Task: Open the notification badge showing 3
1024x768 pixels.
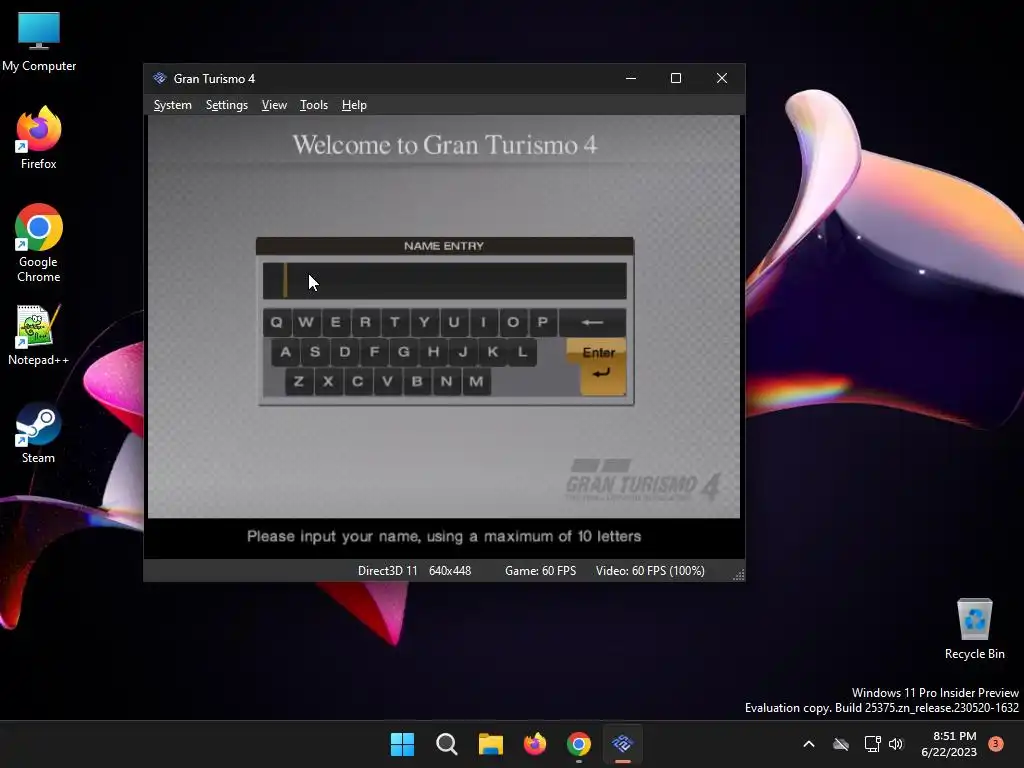Action: [x=996, y=743]
